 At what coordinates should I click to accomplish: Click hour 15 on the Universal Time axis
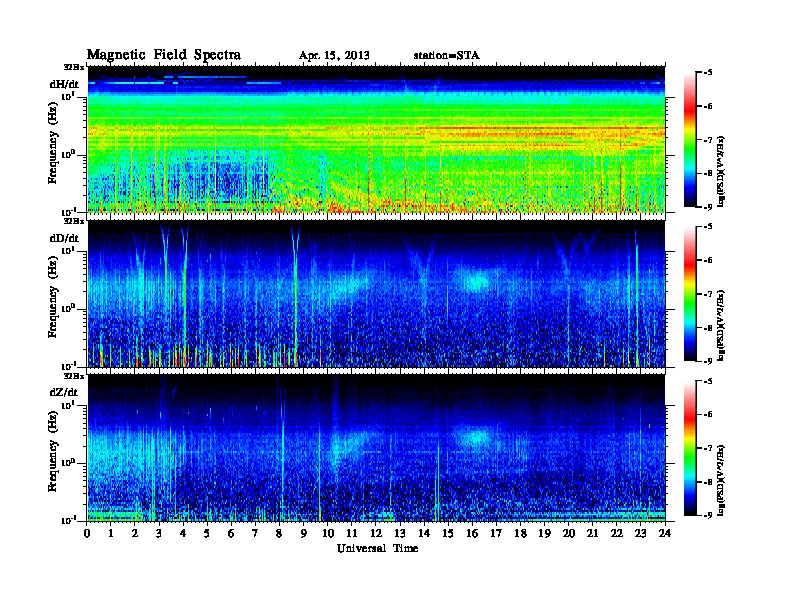448,533
